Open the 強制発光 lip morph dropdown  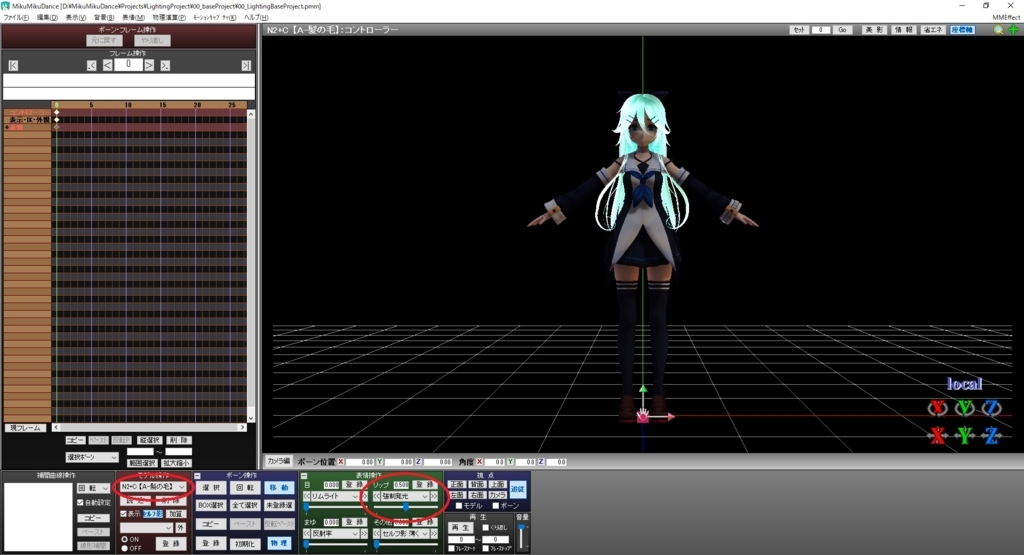(405, 497)
